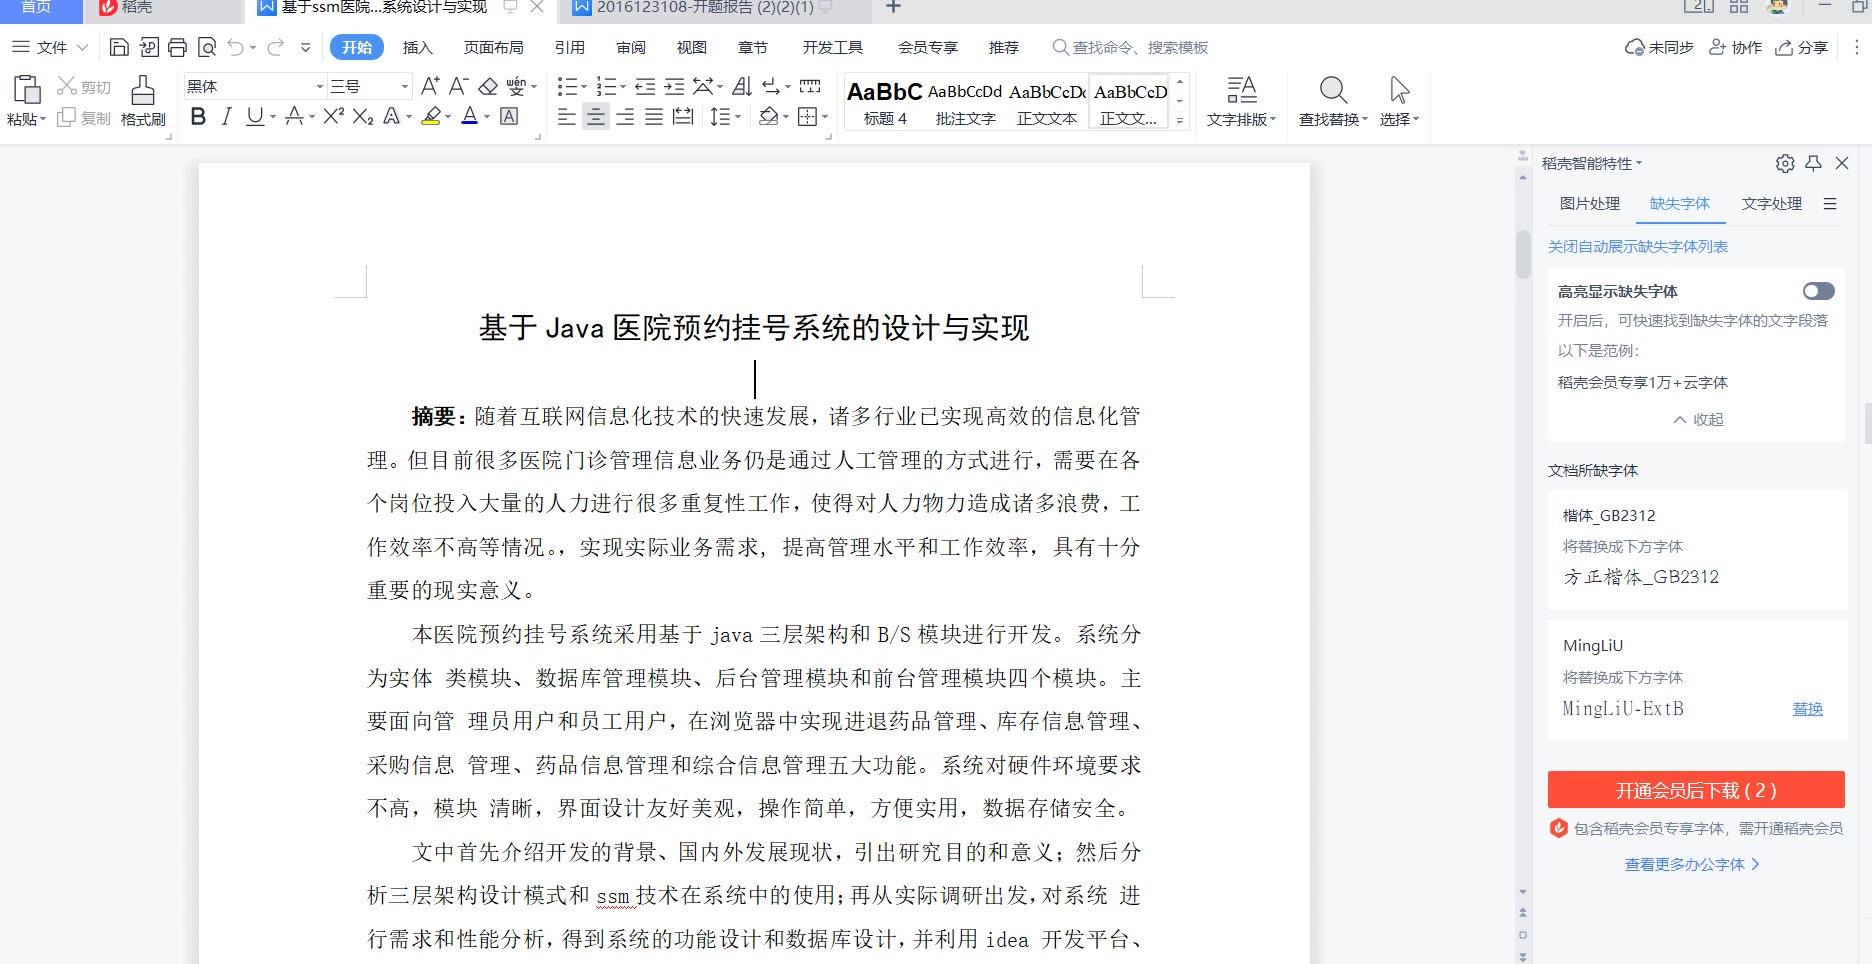The height and width of the screenshot is (964, 1872).
Task: Click the Undo arrow icon
Action: click(x=236, y=47)
